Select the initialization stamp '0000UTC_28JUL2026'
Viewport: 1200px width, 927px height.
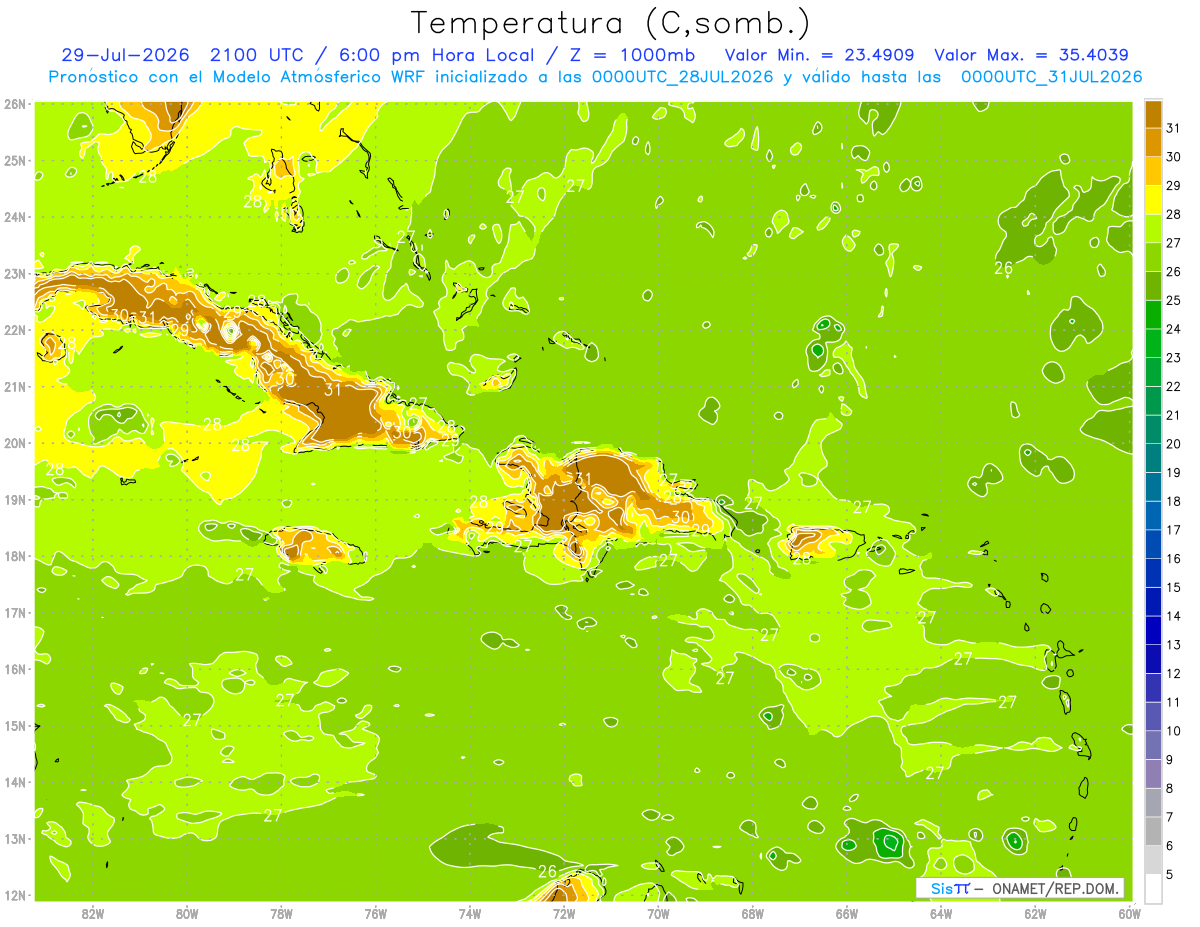684,77
